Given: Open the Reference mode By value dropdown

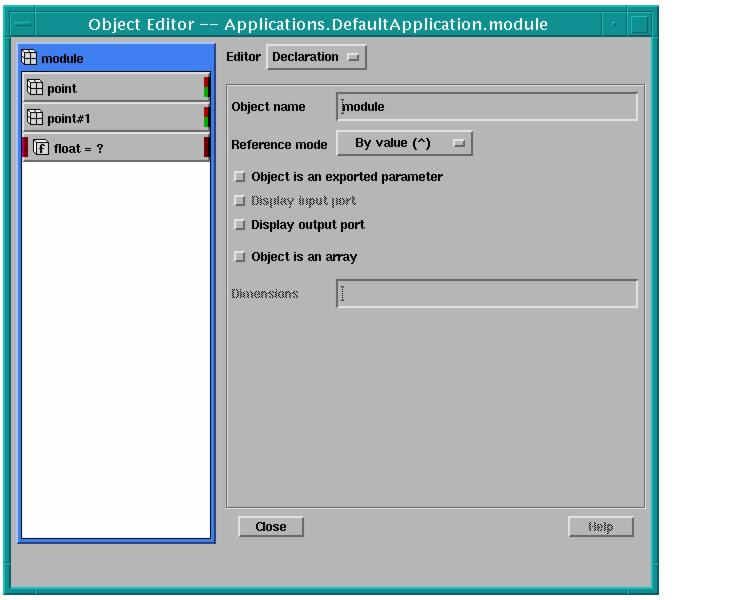Looking at the screenshot, I should 404,144.
